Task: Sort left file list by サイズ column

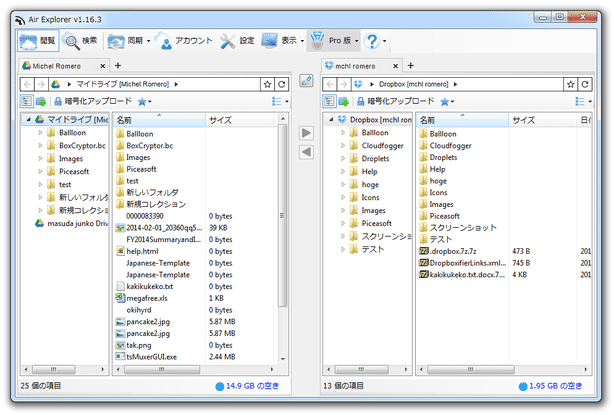Action: tap(241, 120)
